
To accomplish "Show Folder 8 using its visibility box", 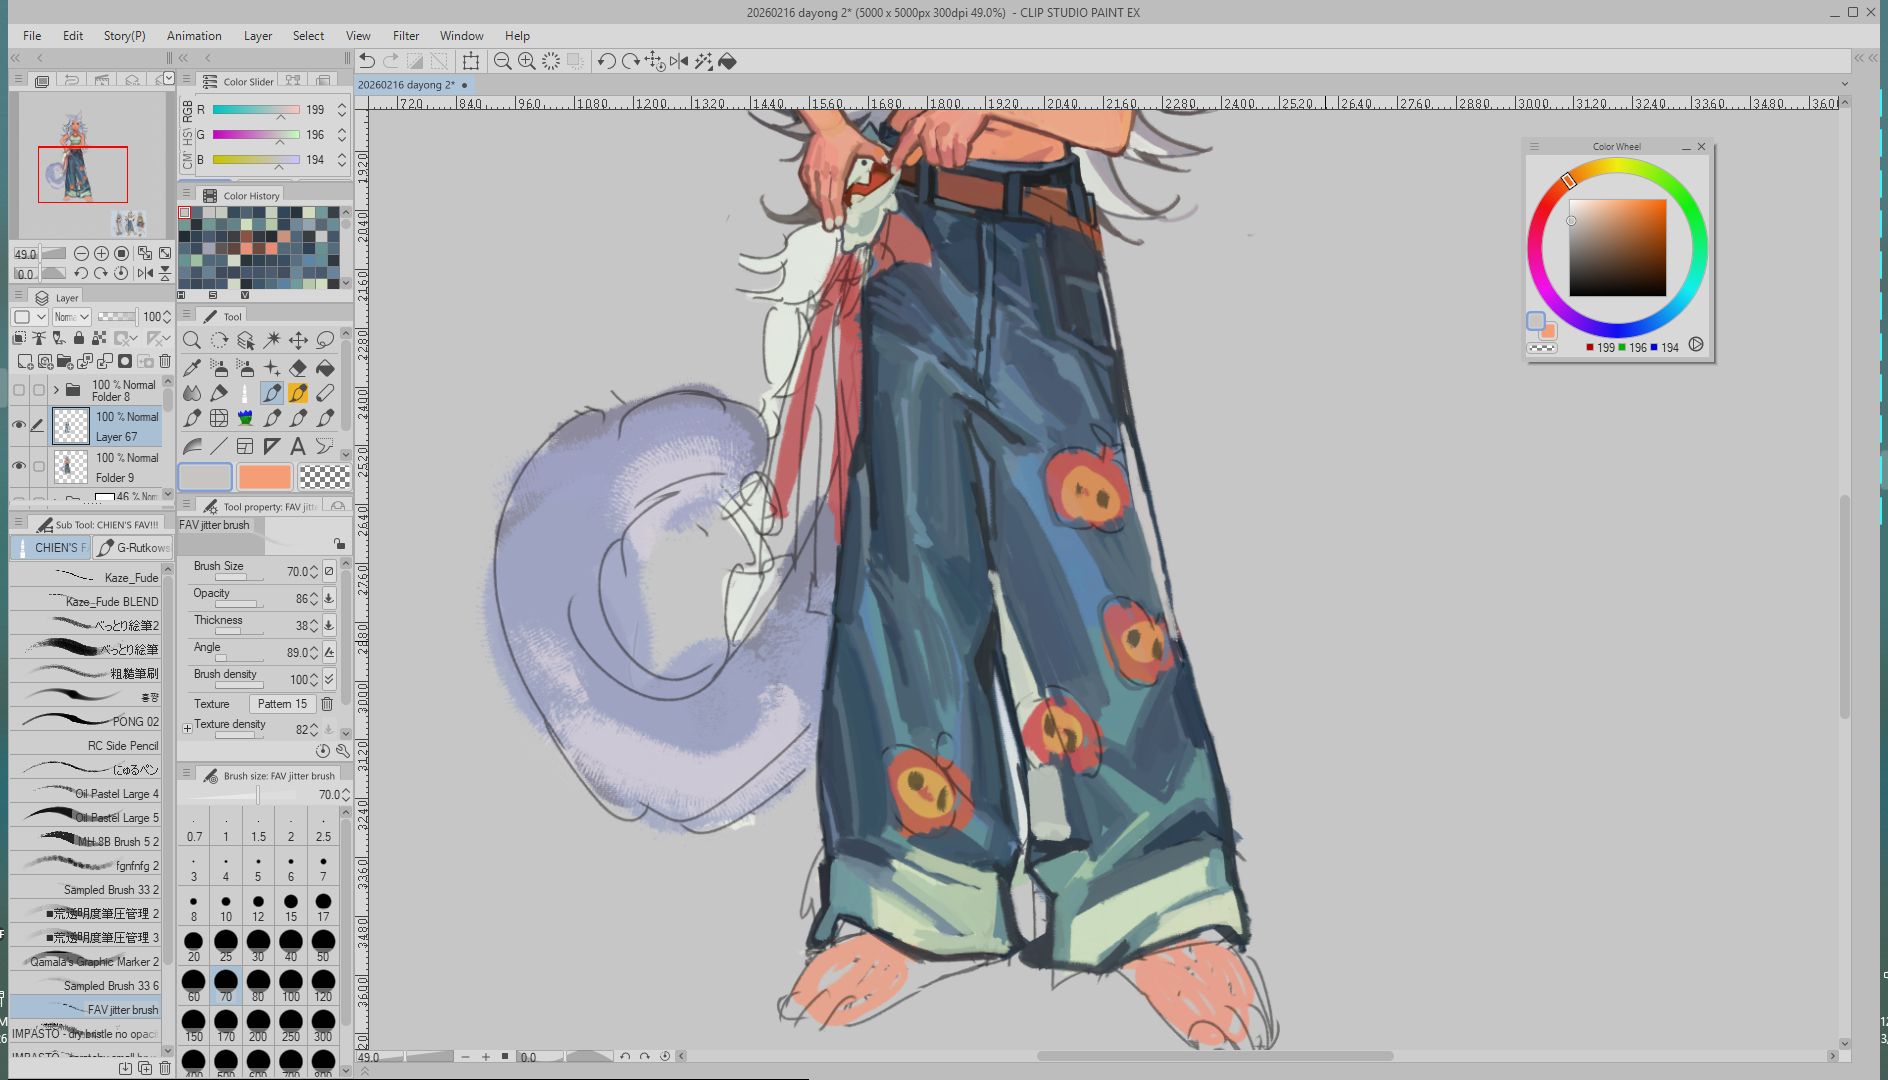I will [19, 390].
